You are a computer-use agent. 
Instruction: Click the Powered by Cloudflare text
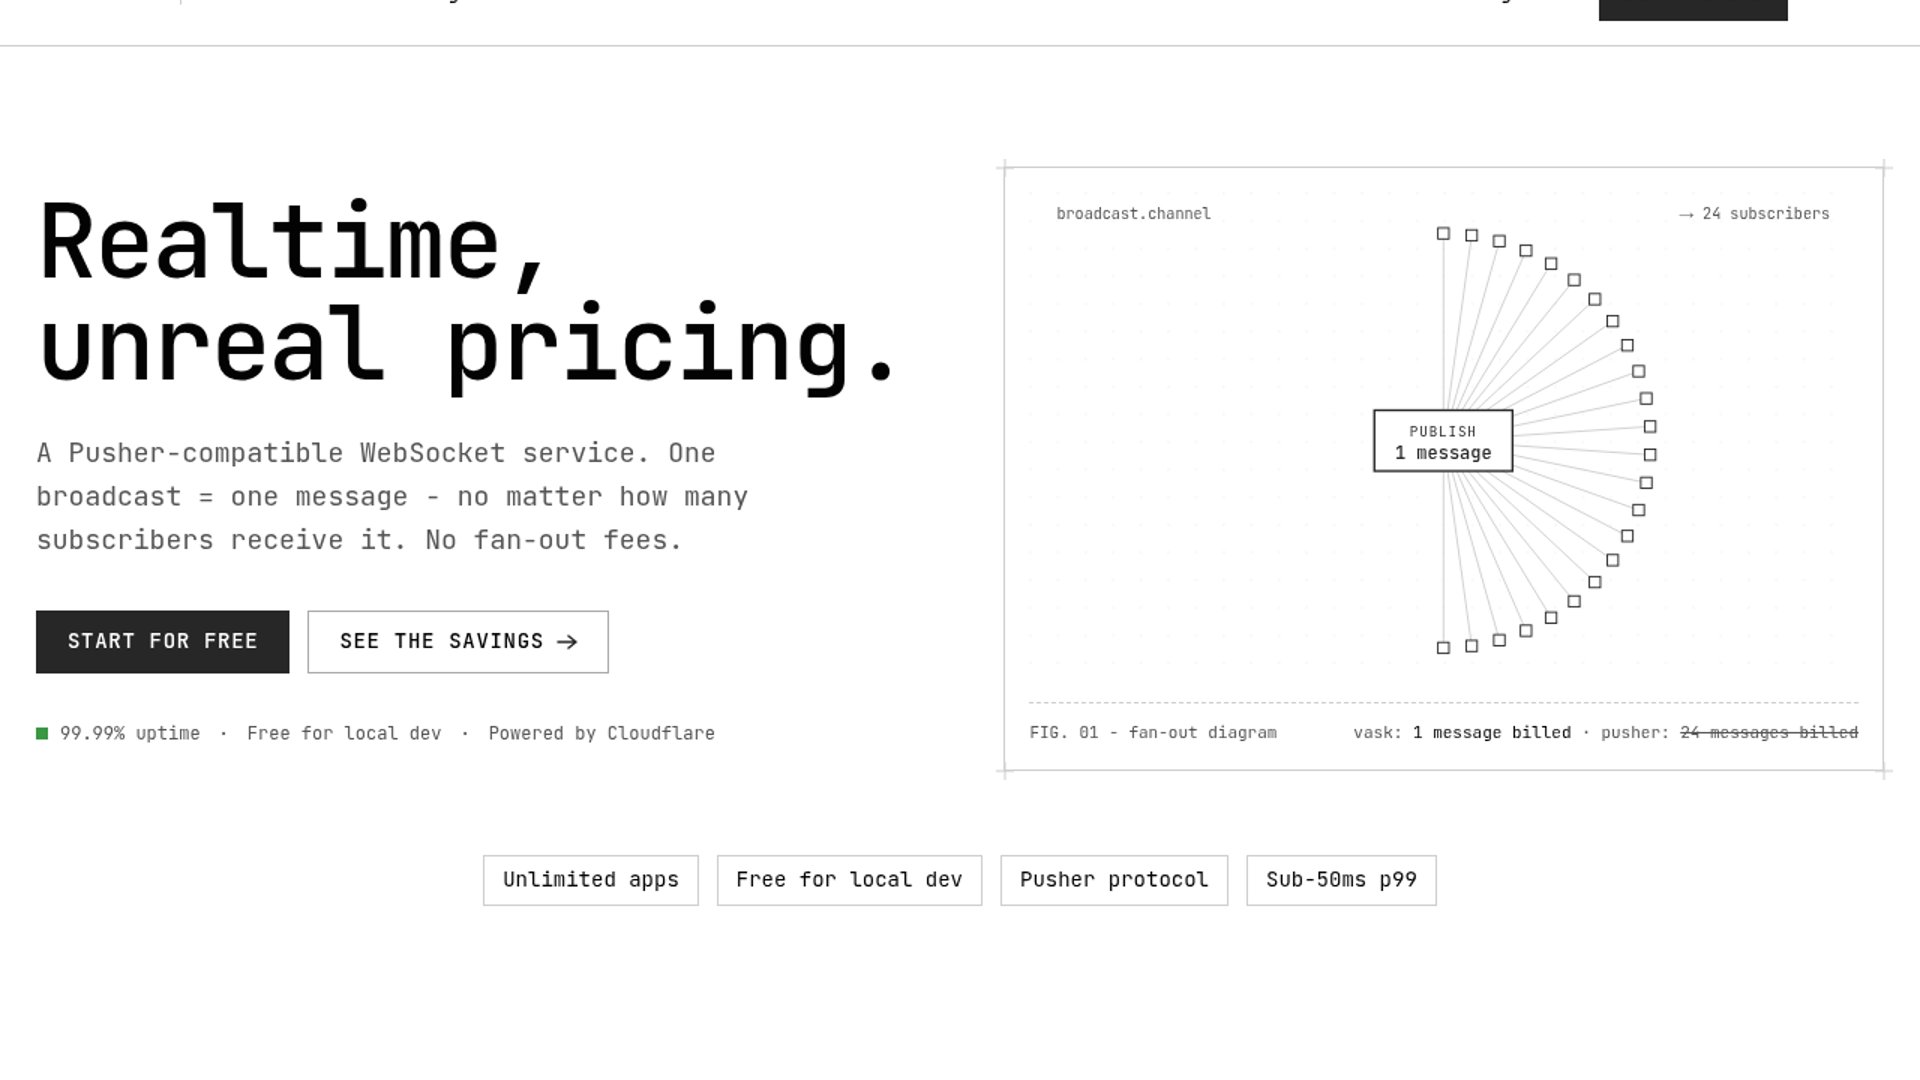(601, 733)
